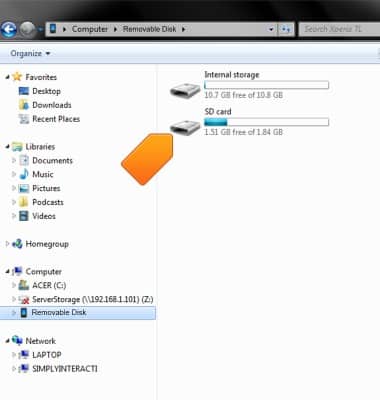The width and height of the screenshot is (380, 400).
Task: Click the Downloads folder icon
Action: coord(24,105)
